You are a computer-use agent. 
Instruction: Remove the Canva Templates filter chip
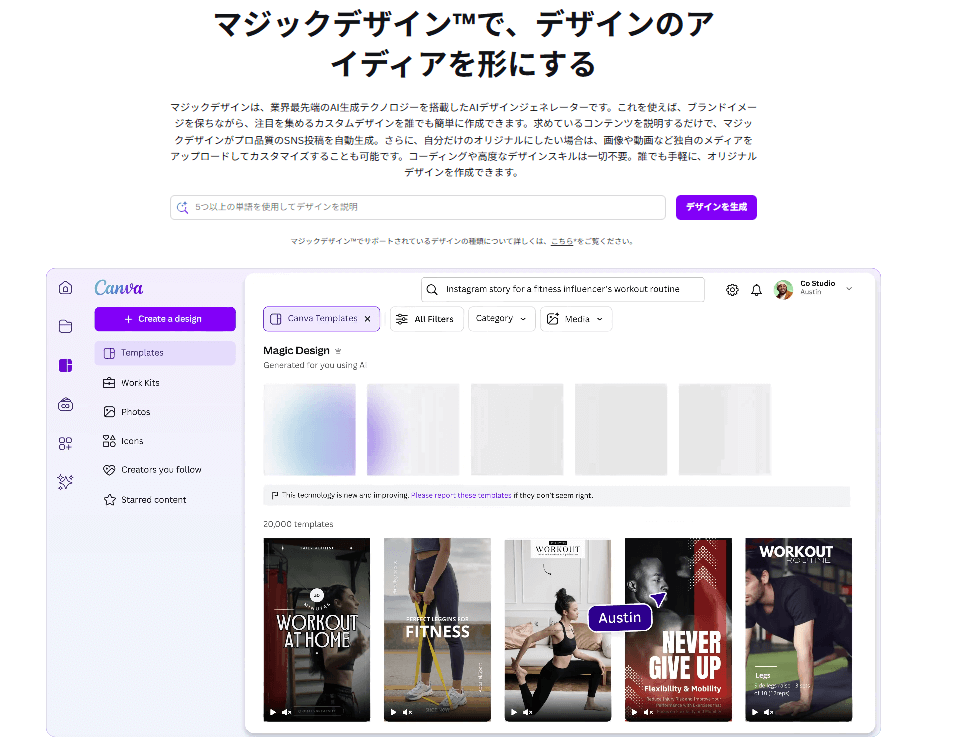(x=367, y=319)
